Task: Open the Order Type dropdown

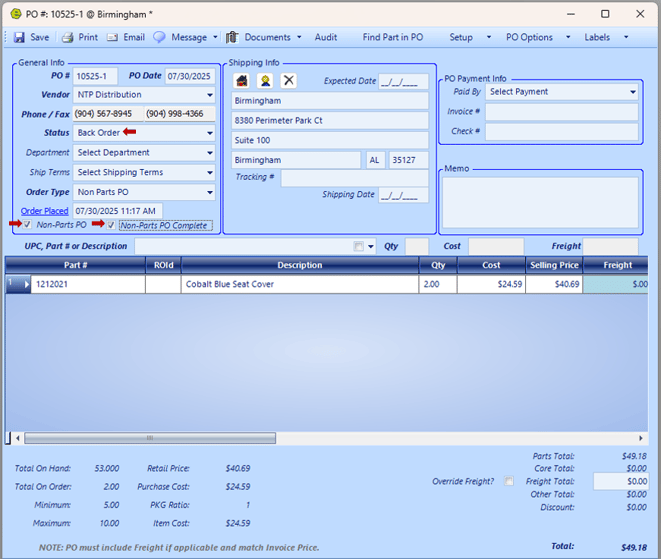Action: (210, 192)
